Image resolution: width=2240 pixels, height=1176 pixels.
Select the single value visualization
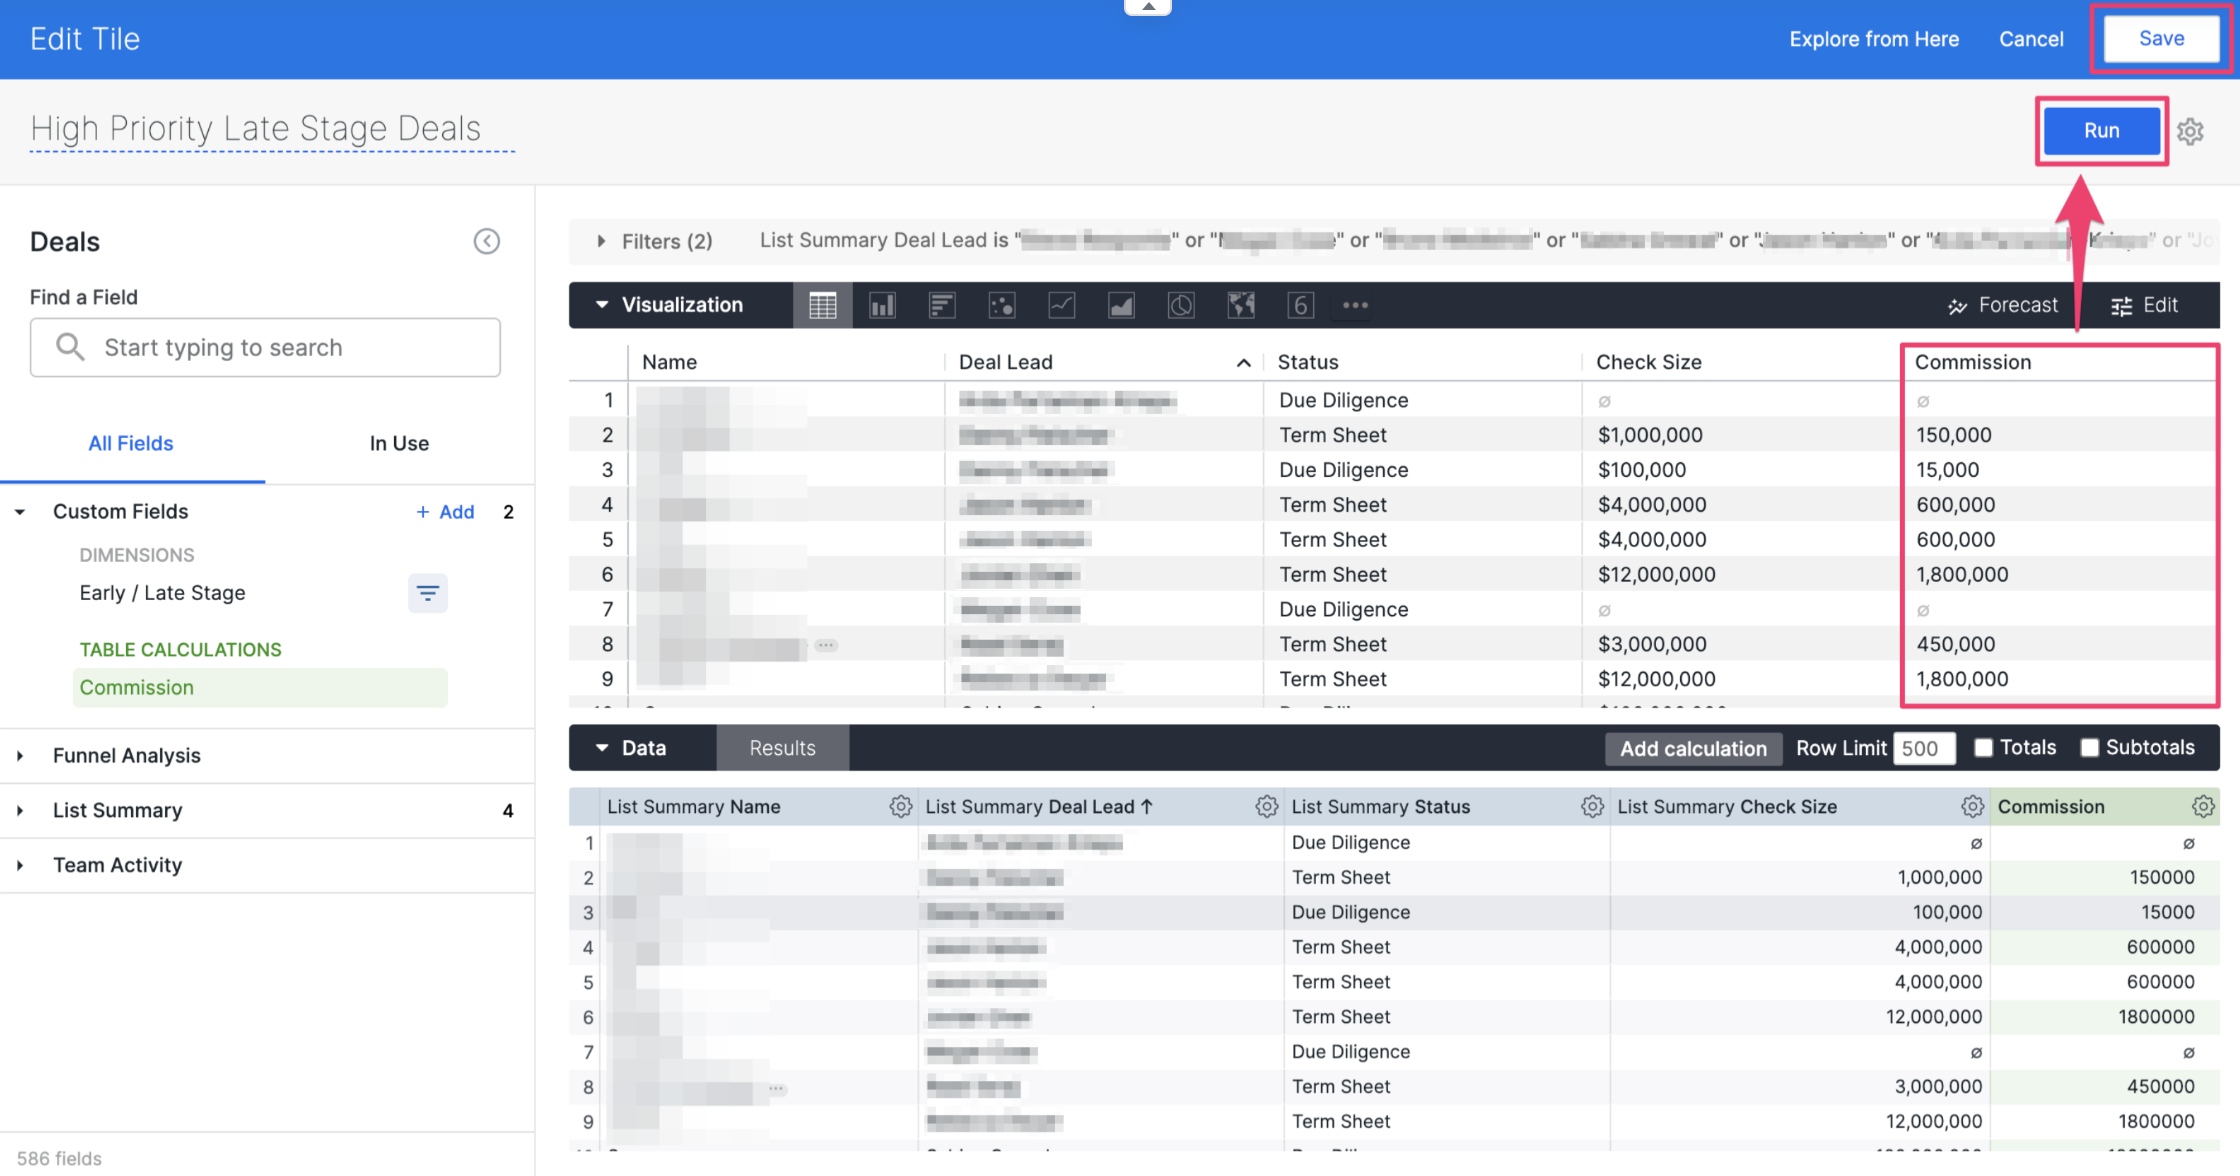tap(1301, 305)
